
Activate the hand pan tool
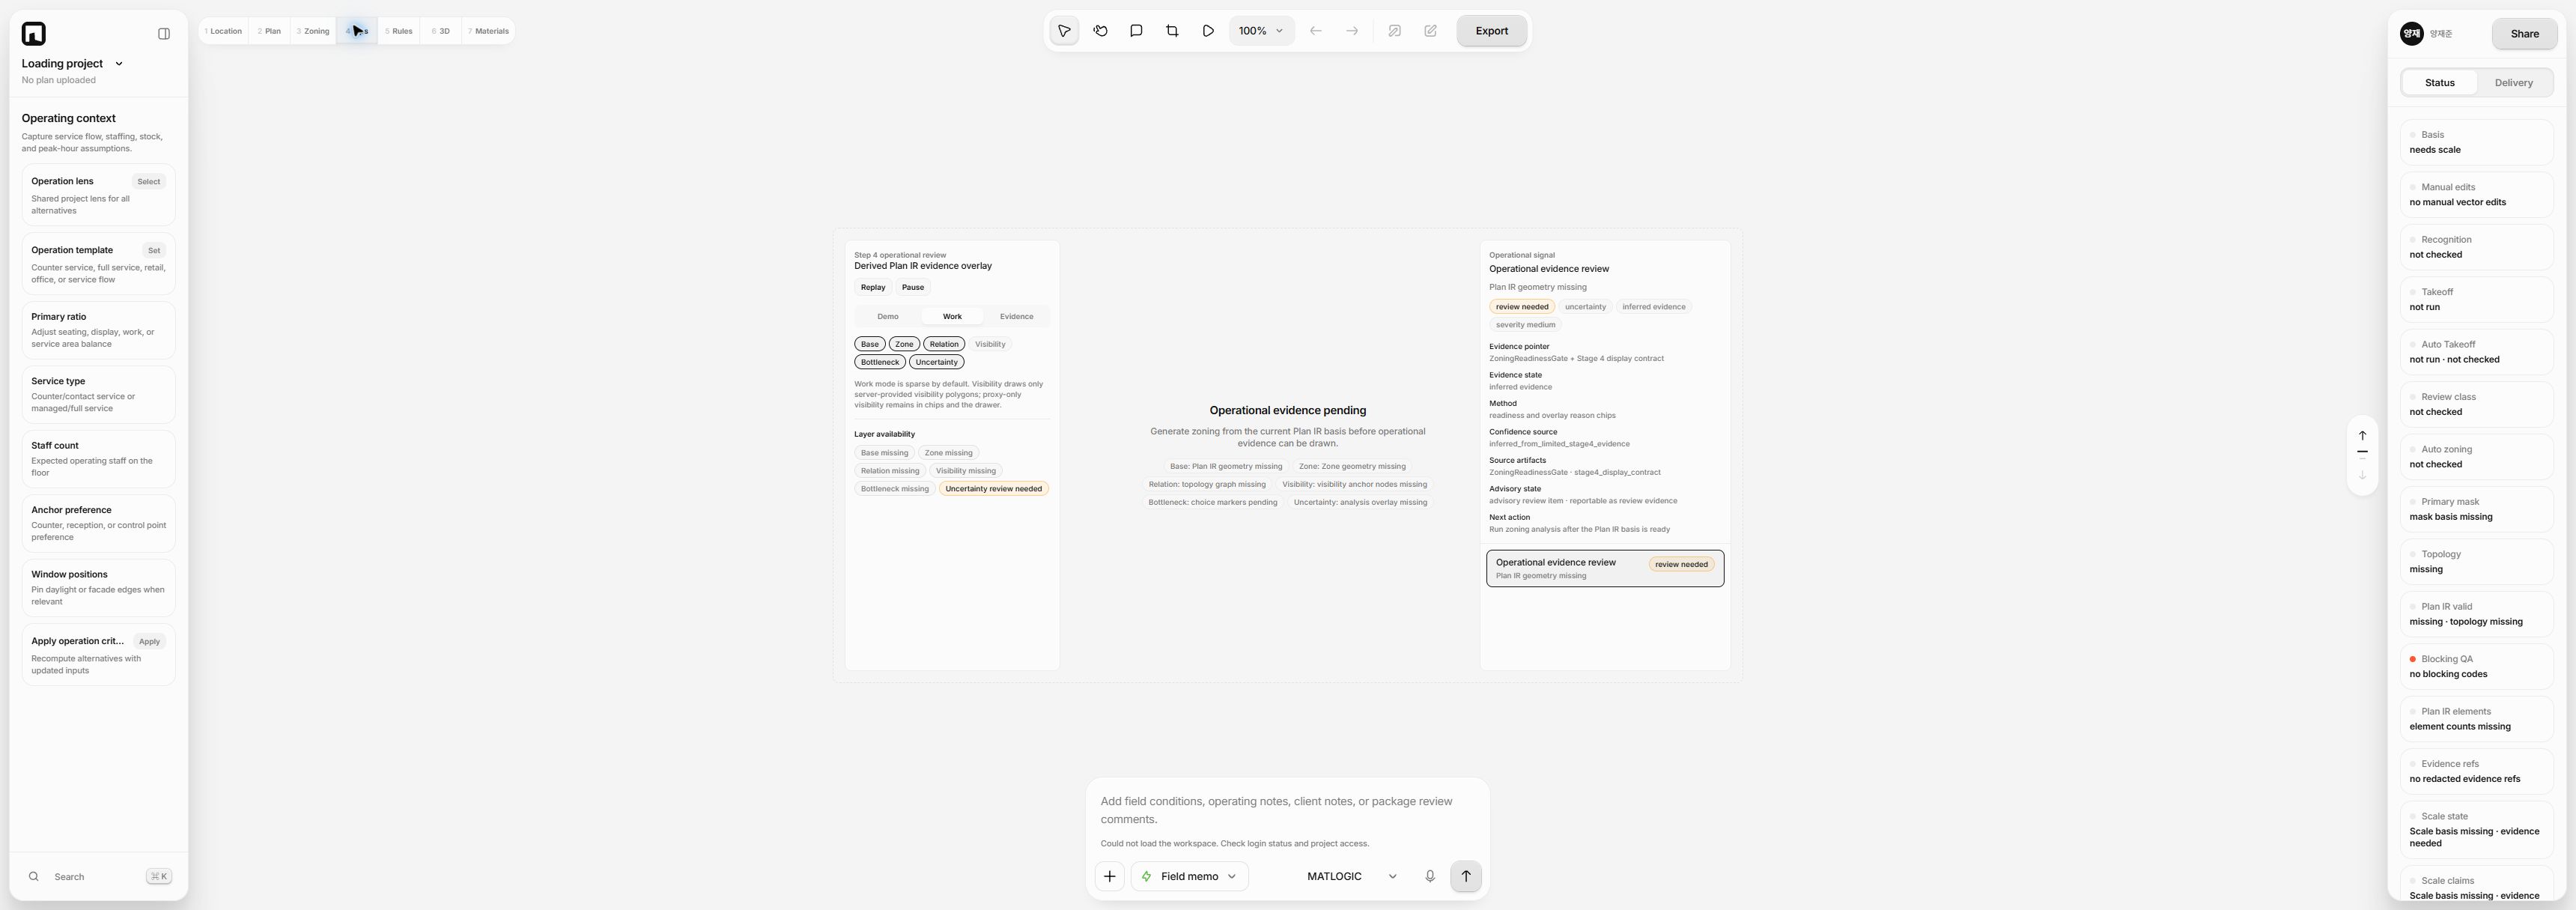click(1100, 31)
